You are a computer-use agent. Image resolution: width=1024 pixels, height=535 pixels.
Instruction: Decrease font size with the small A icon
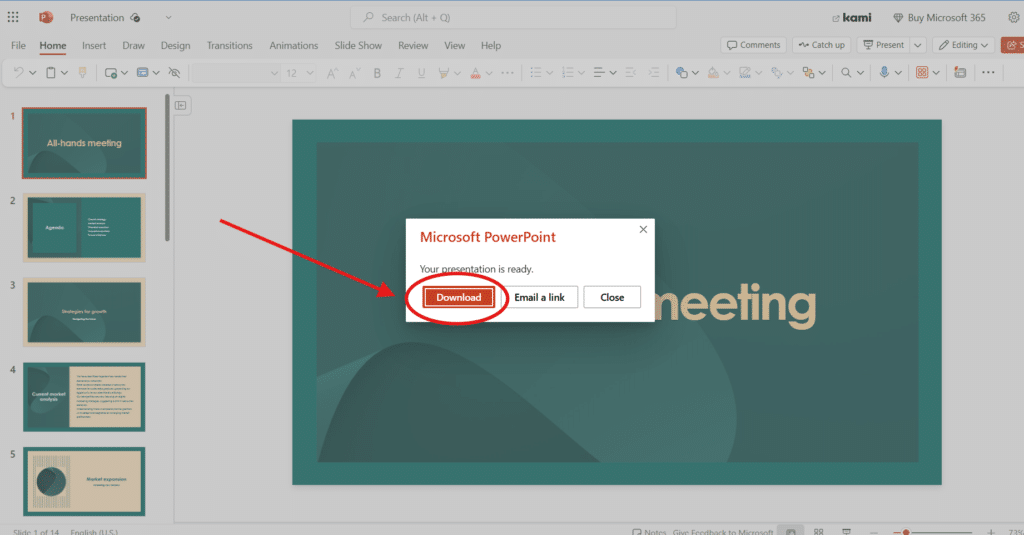[x=355, y=73]
